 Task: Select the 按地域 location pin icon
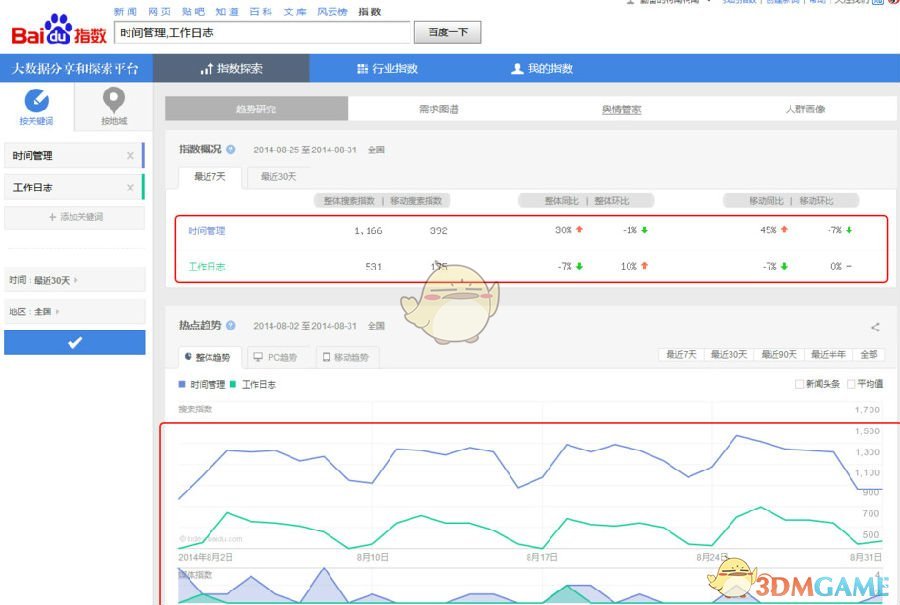coord(114,102)
